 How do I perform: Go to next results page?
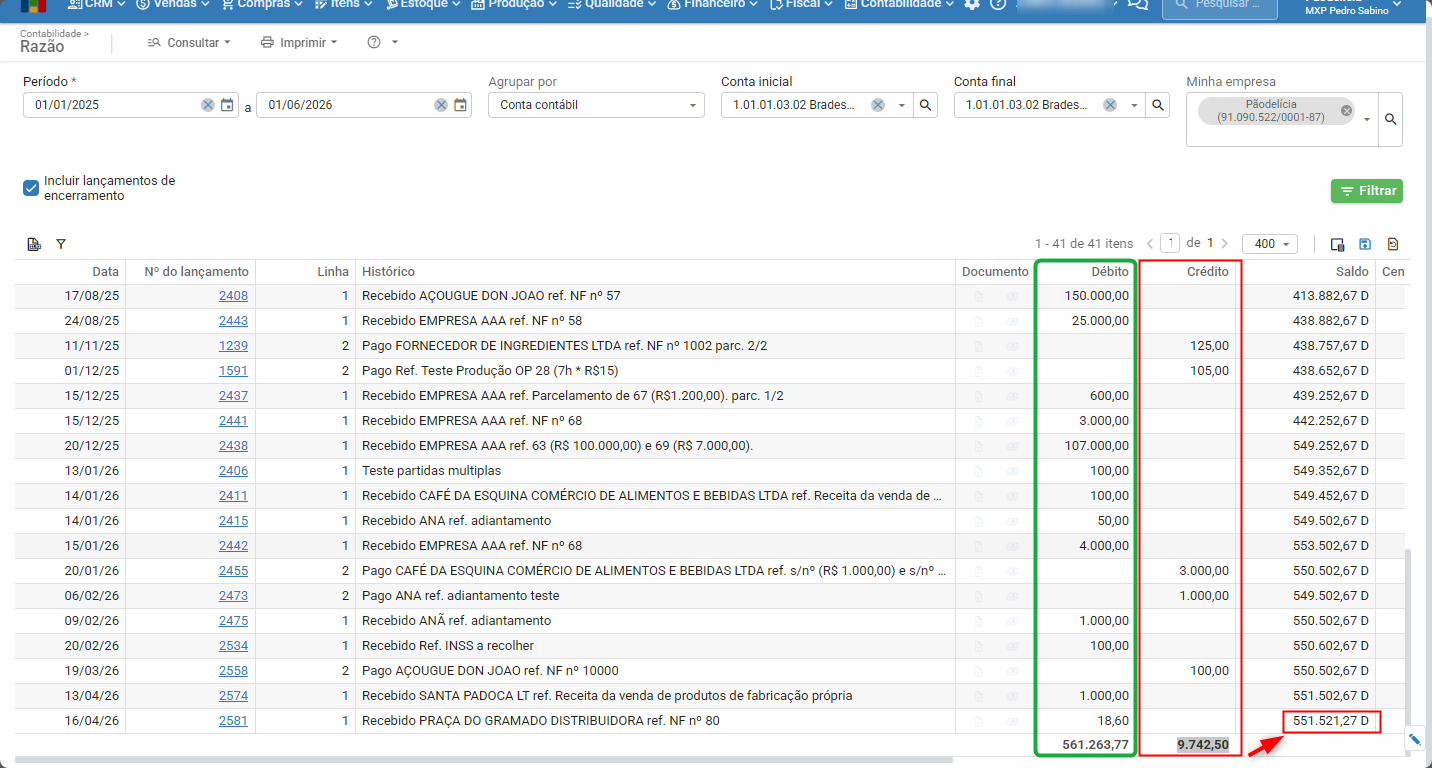point(1225,243)
